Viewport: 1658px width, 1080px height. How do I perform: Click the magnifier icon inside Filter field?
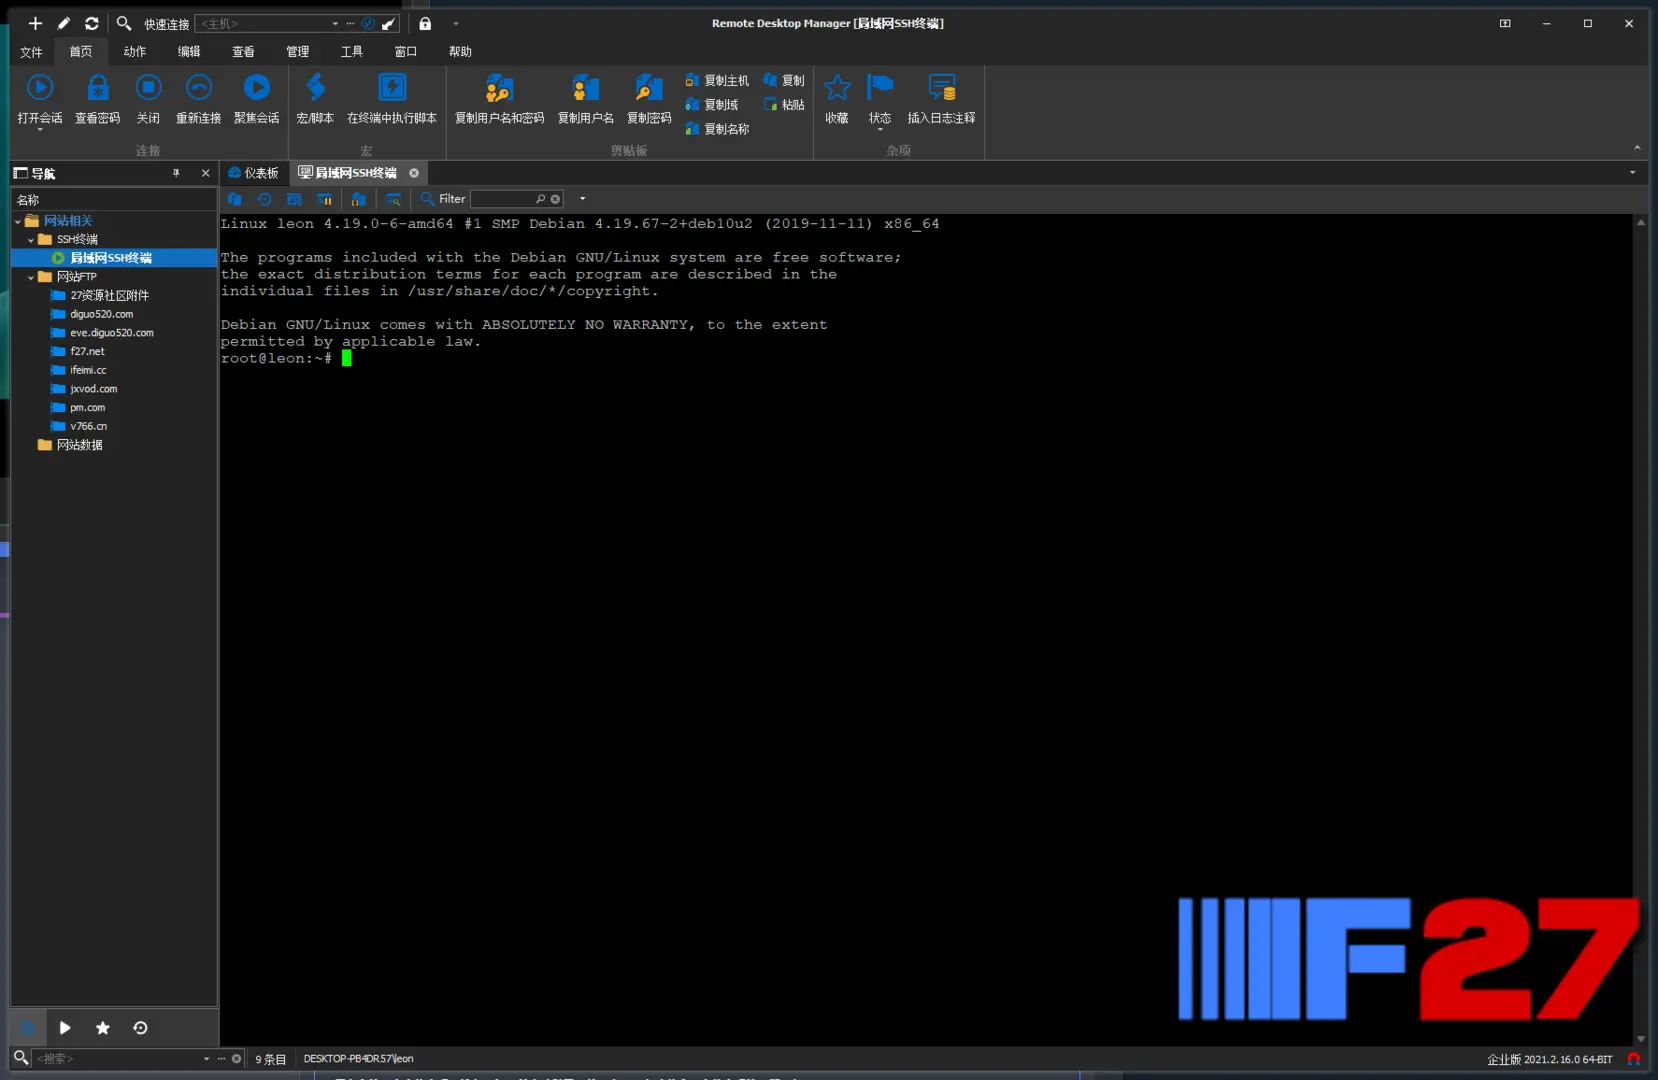(x=541, y=199)
